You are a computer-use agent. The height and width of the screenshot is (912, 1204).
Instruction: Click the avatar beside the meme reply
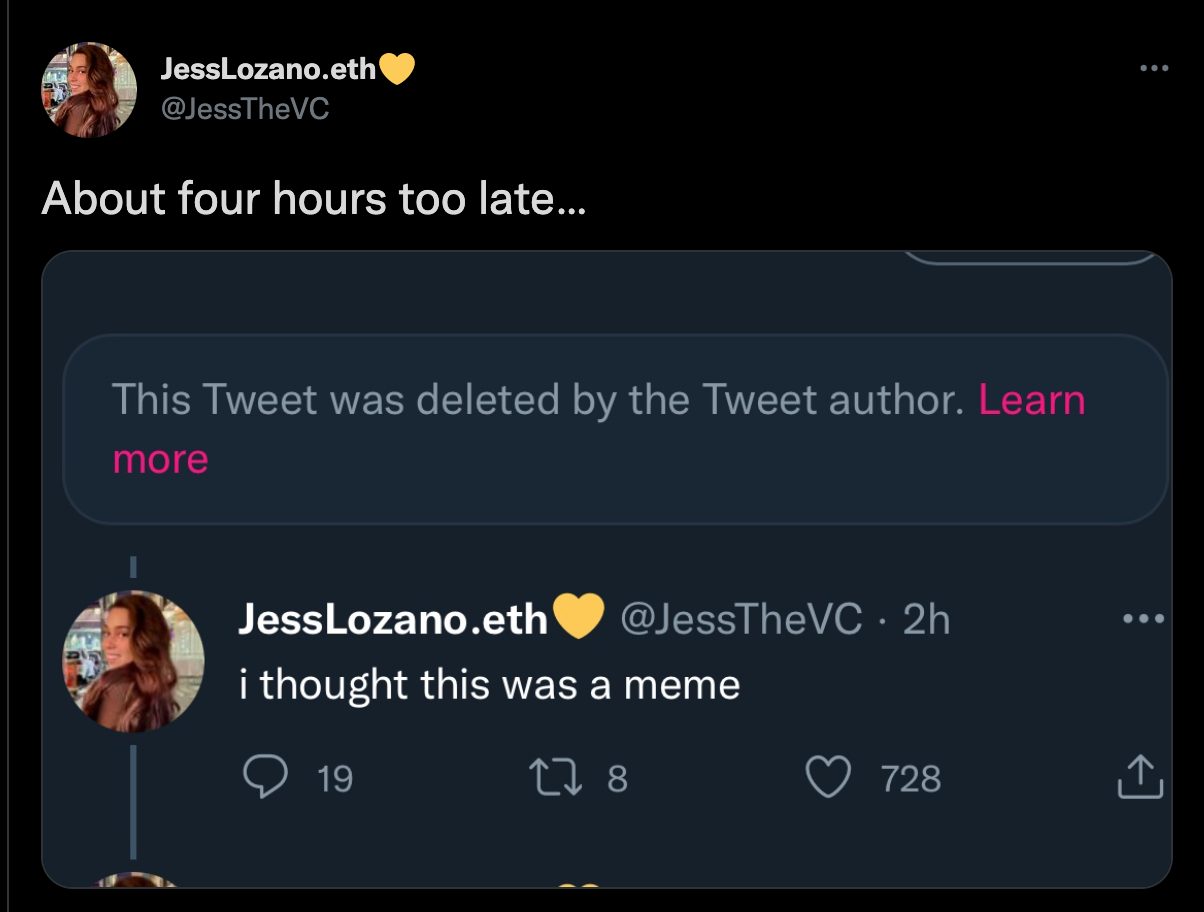[x=133, y=661]
